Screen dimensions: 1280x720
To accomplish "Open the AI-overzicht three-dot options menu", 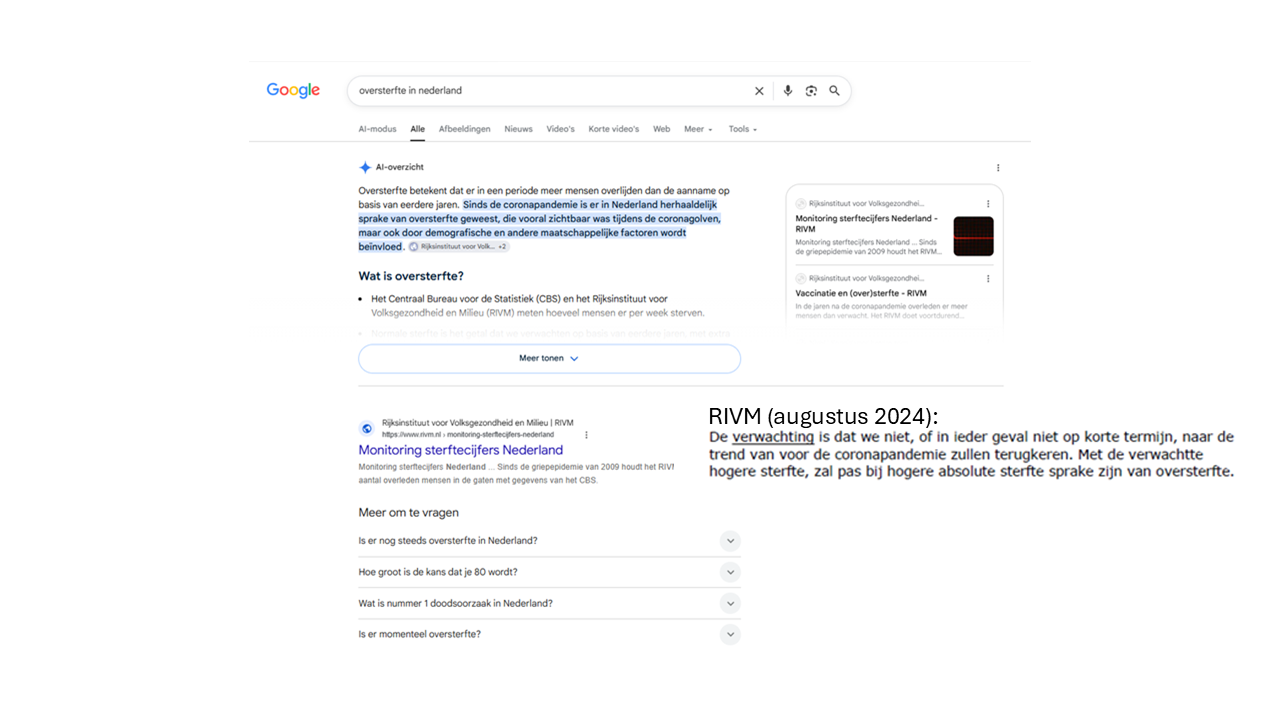I will (998, 168).
